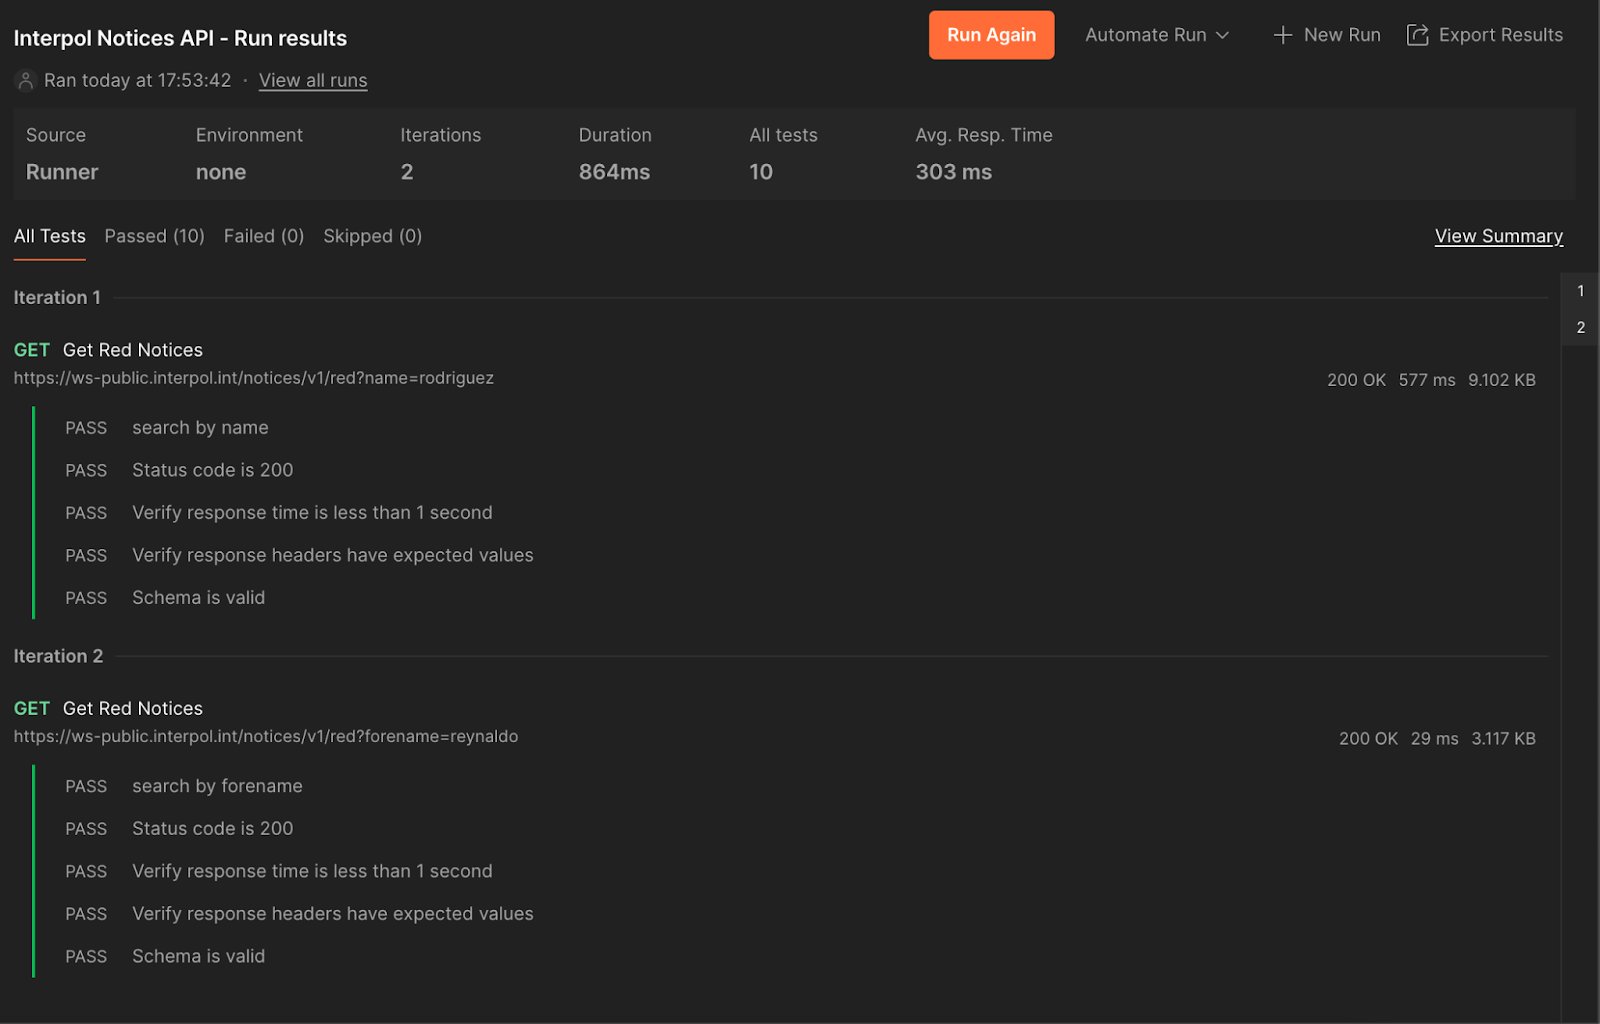The width and height of the screenshot is (1600, 1024).
Task: Click the New Run plus icon
Action: pos(1281,34)
